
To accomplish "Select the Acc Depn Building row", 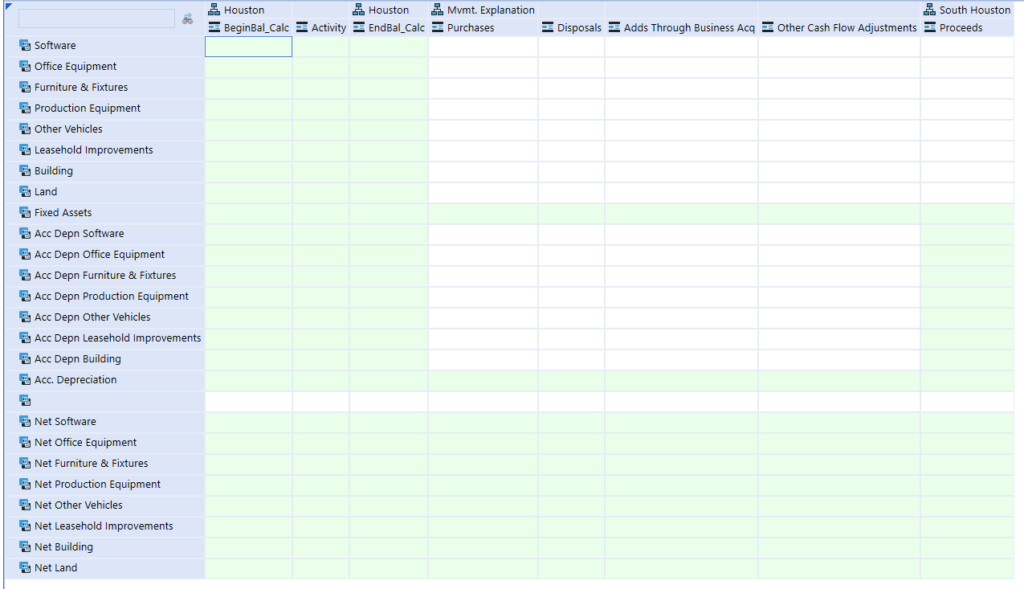I will tap(77, 359).
